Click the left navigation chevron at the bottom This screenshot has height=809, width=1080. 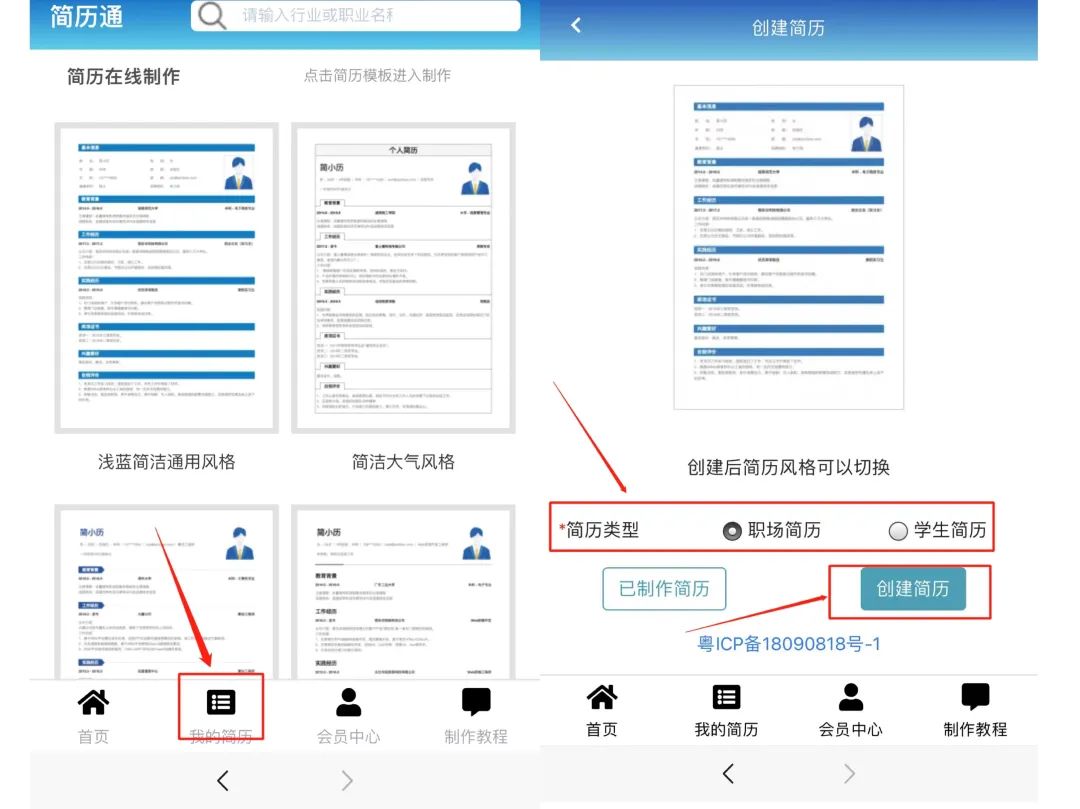coord(221,779)
